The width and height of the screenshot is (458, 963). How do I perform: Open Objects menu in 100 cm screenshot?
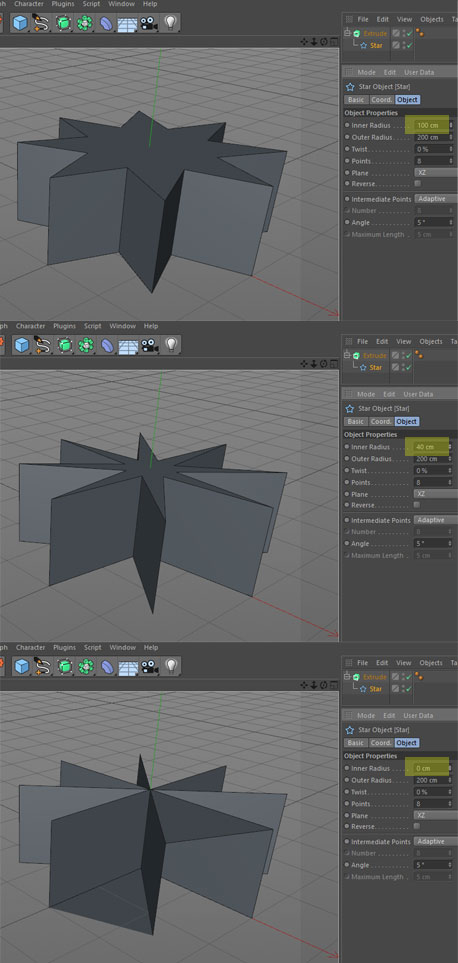(x=432, y=19)
